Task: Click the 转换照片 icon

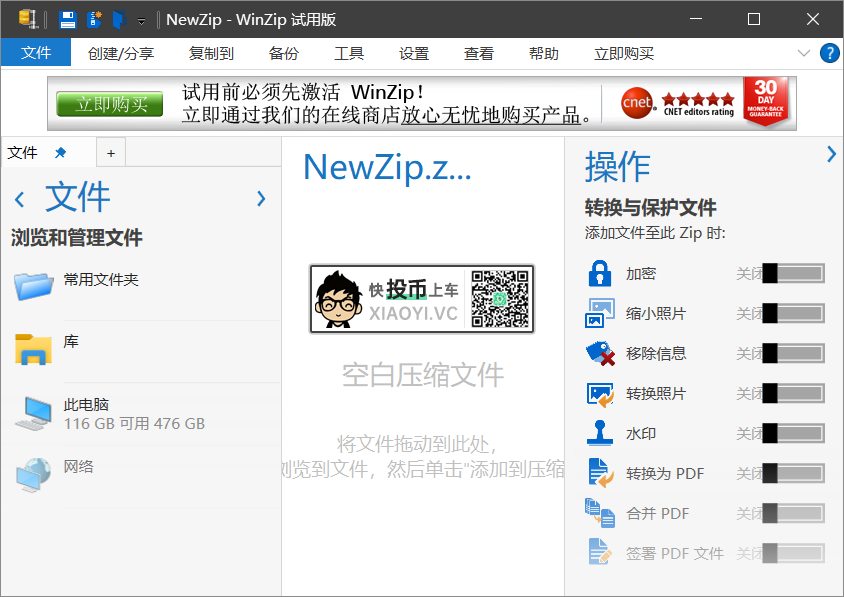Action: pyautogui.click(x=600, y=394)
